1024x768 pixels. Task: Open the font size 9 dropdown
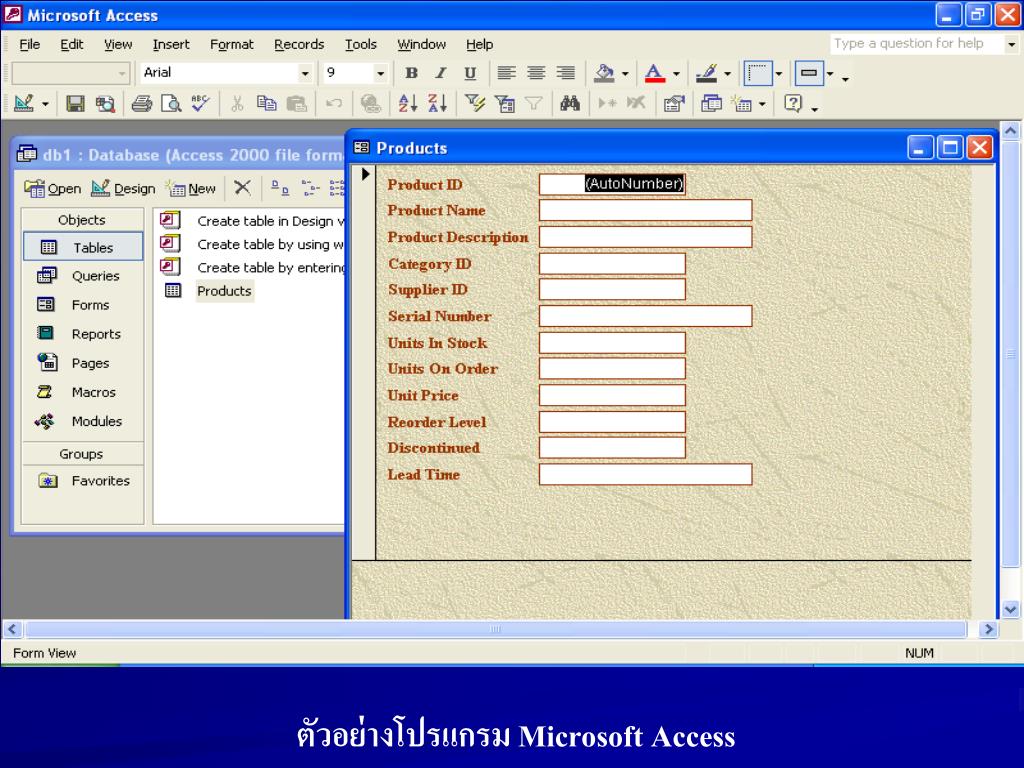380,73
